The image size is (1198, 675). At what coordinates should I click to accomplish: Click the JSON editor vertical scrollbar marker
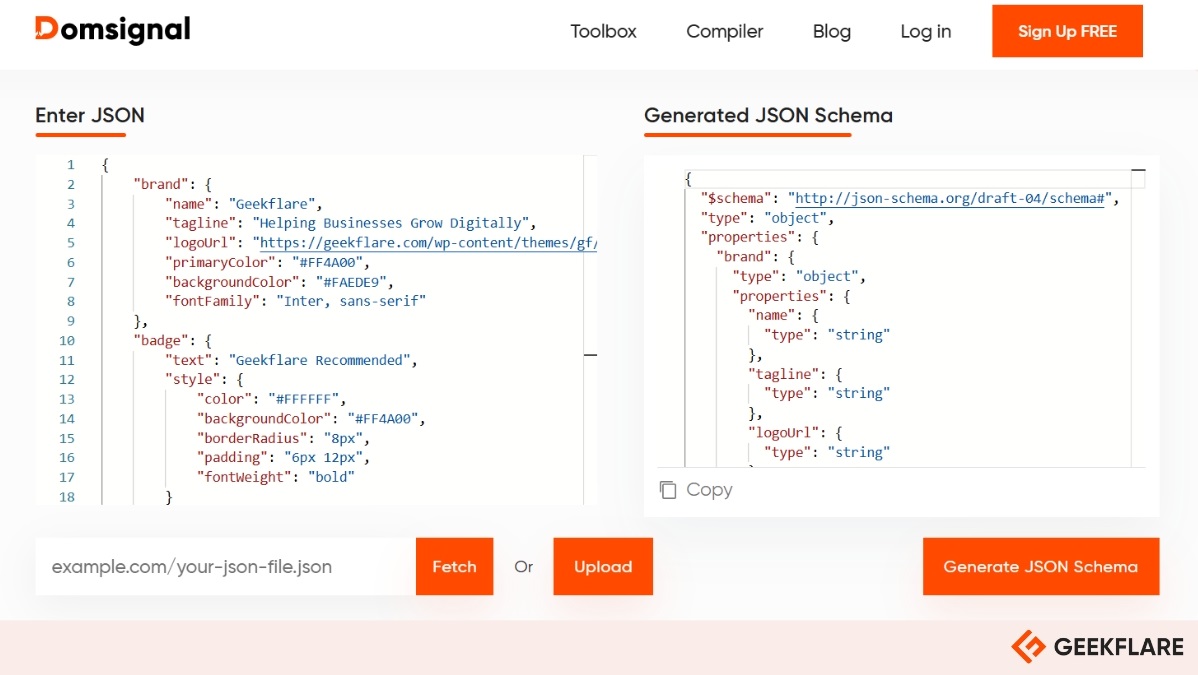pyautogui.click(x=590, y=355)
